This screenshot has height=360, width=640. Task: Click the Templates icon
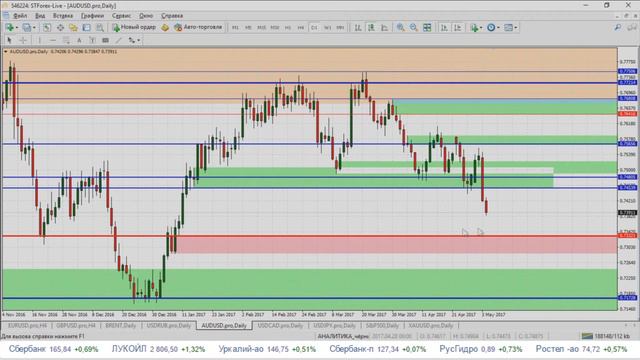click(508, 27)
